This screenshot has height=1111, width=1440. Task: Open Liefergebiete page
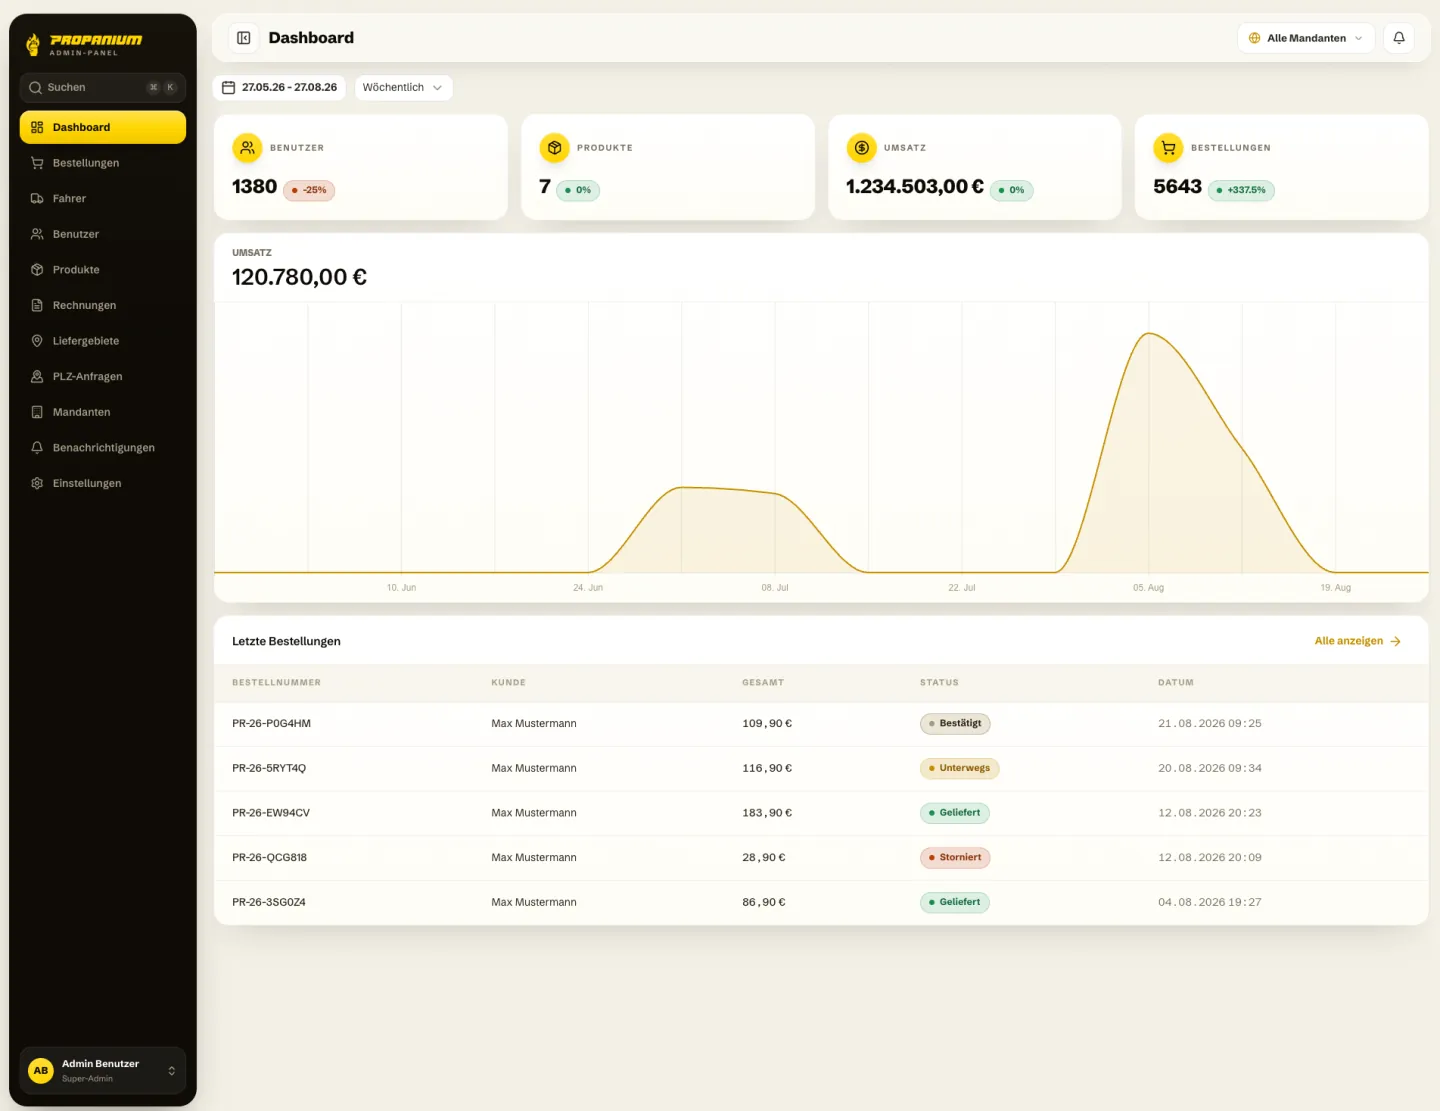point(103,341)
